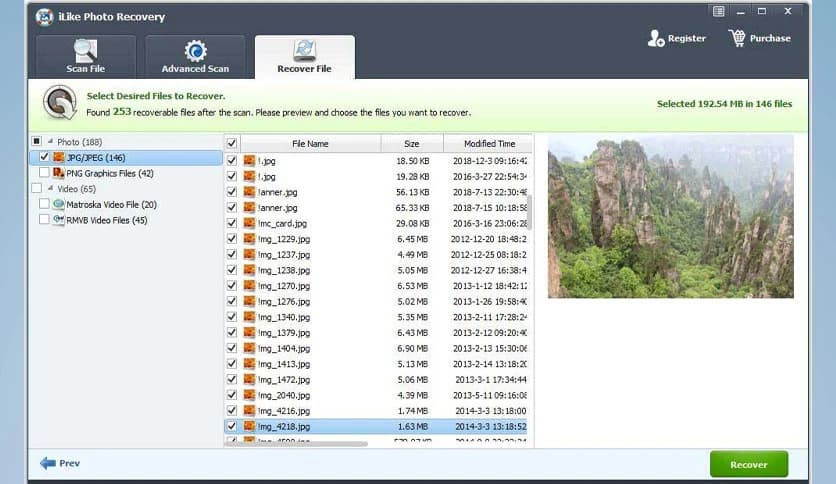Click the file icon of !mg_1229.jpg
This screenshot has width=836, height=484.
coord(249,239)
